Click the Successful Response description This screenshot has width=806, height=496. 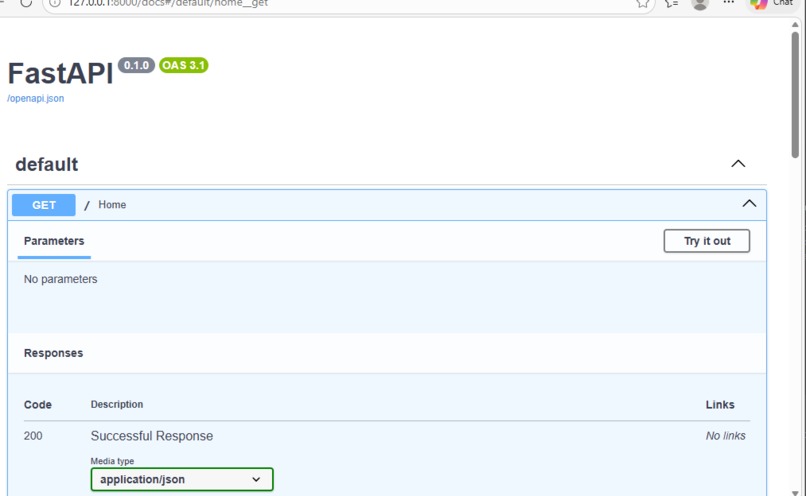pyautogui.click(x=152, y=436)
